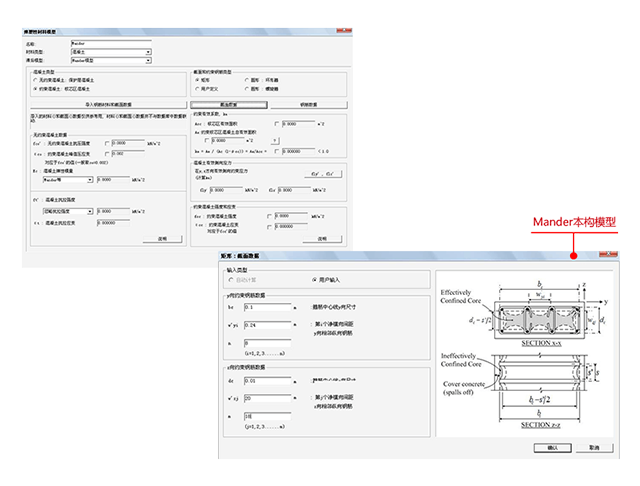Image resolution: width=640 pixels, height=486 pixels.
Task: Close the rectangular section data dialog
Action: pyautogui.click(x=608, y=254)
